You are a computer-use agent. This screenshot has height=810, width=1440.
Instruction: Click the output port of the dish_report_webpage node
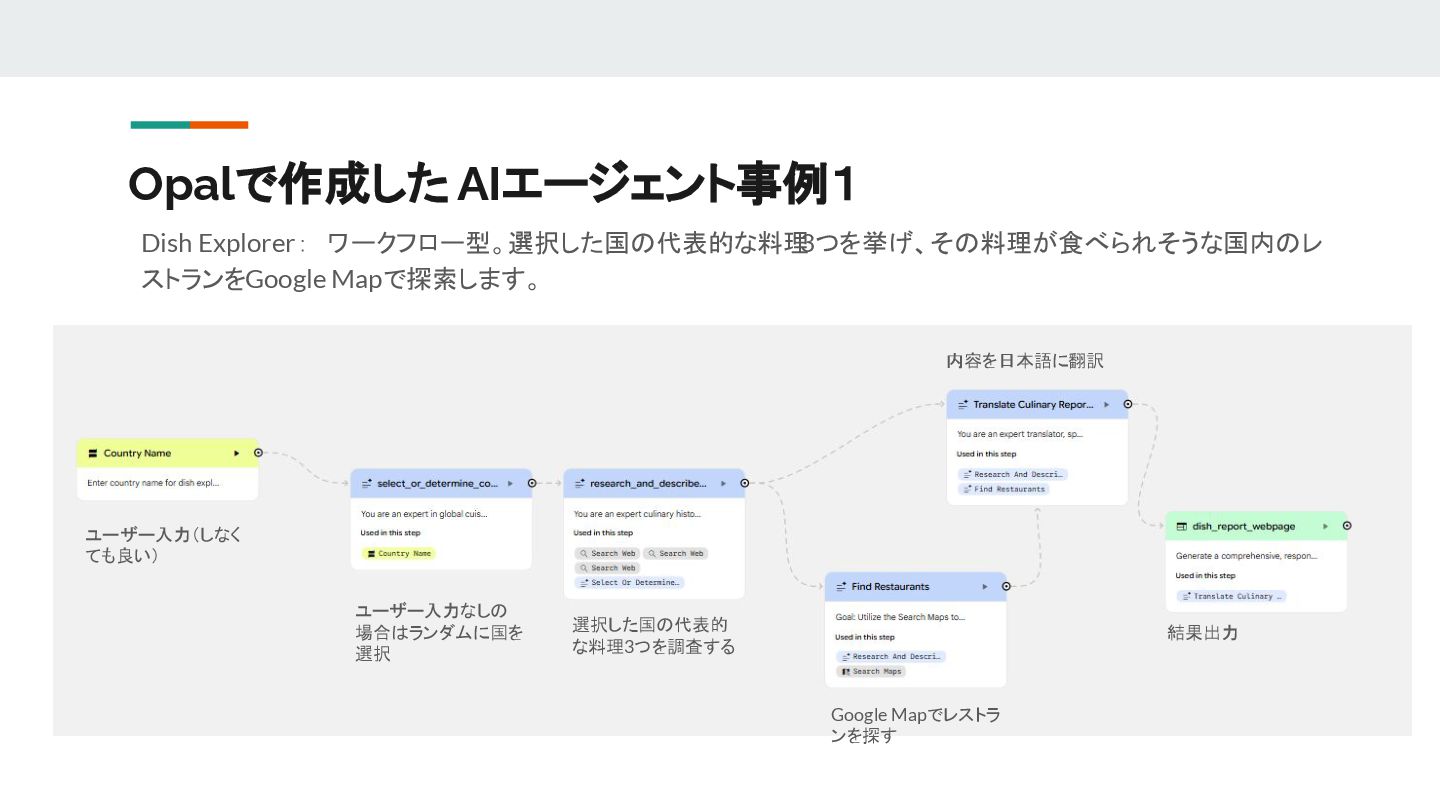click(1347, 526)
